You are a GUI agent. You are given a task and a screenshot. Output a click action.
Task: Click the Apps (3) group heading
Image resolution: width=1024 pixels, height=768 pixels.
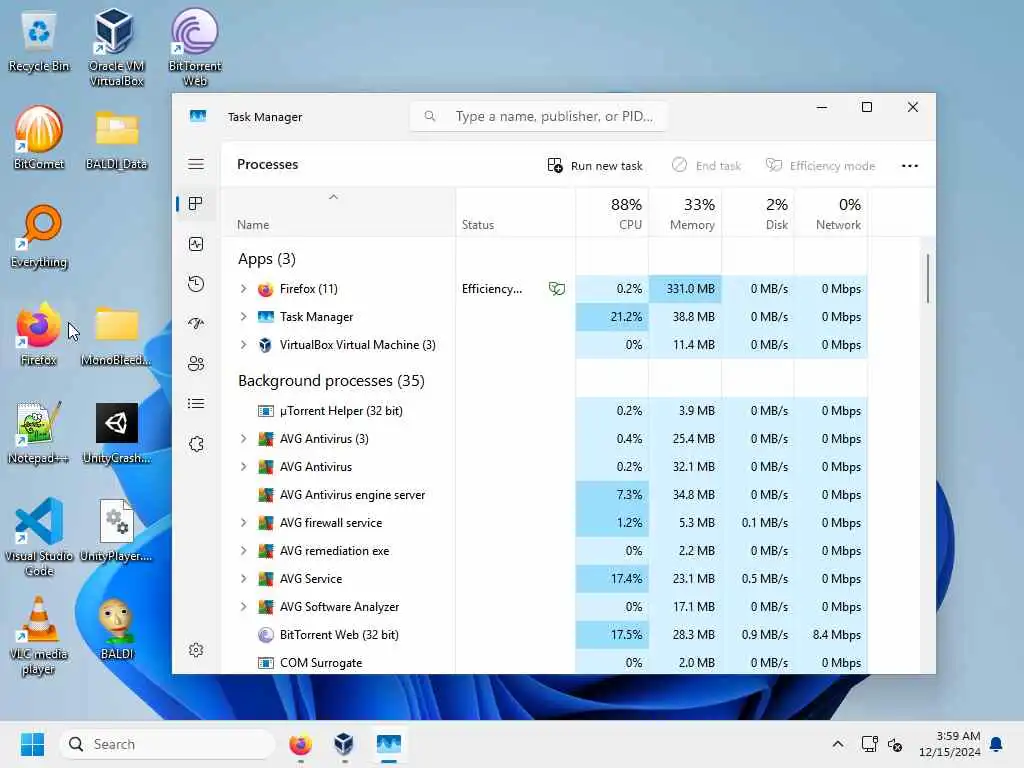266,259
